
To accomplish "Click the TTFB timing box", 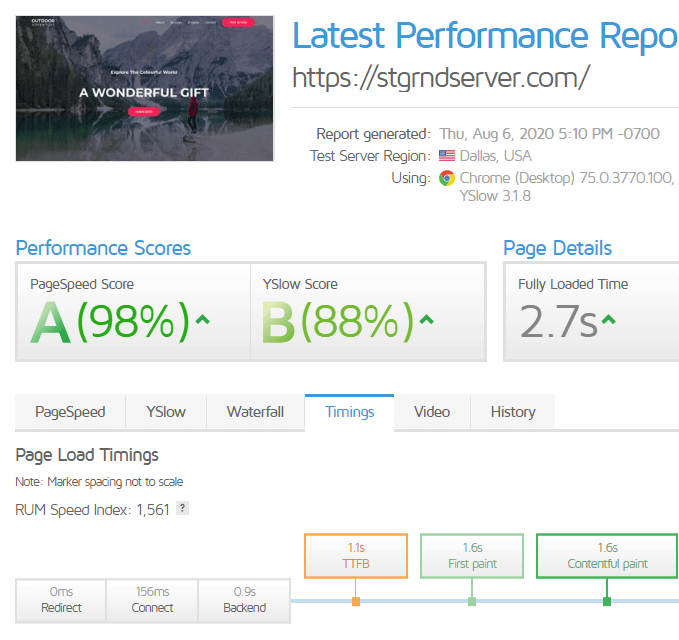I will click(356, 556).
